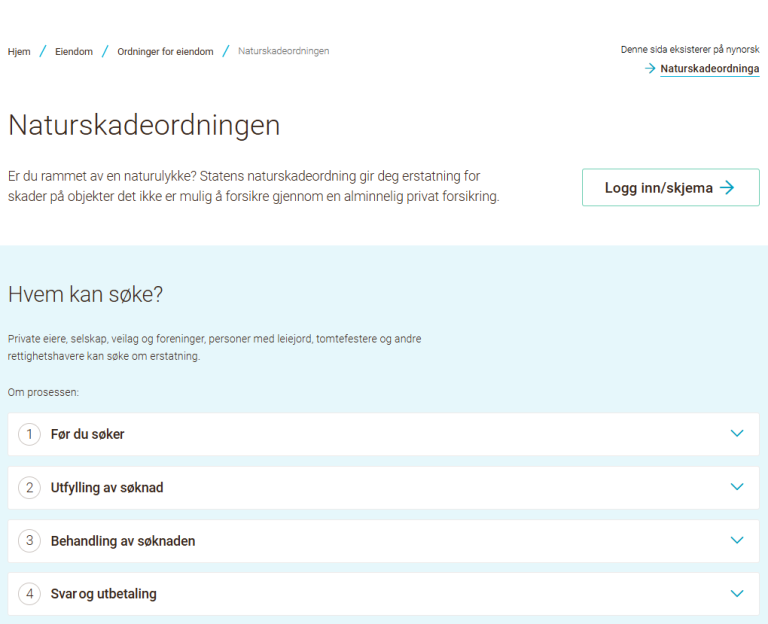Click the 'Før du søker' section title
The image size is (768, 624).
[x=87, y=434]
